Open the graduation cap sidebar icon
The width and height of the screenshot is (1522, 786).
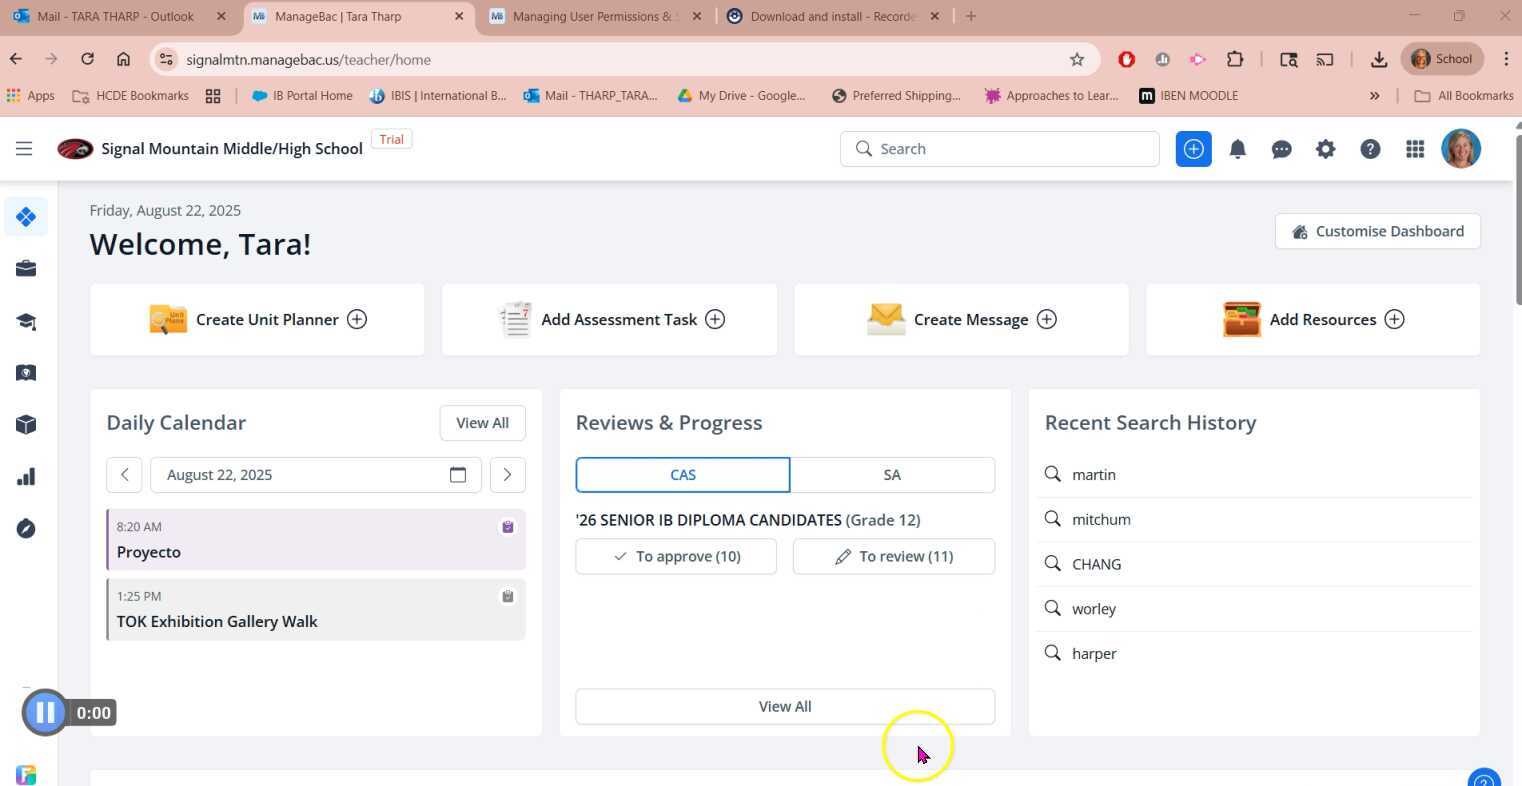coord(26,321)
